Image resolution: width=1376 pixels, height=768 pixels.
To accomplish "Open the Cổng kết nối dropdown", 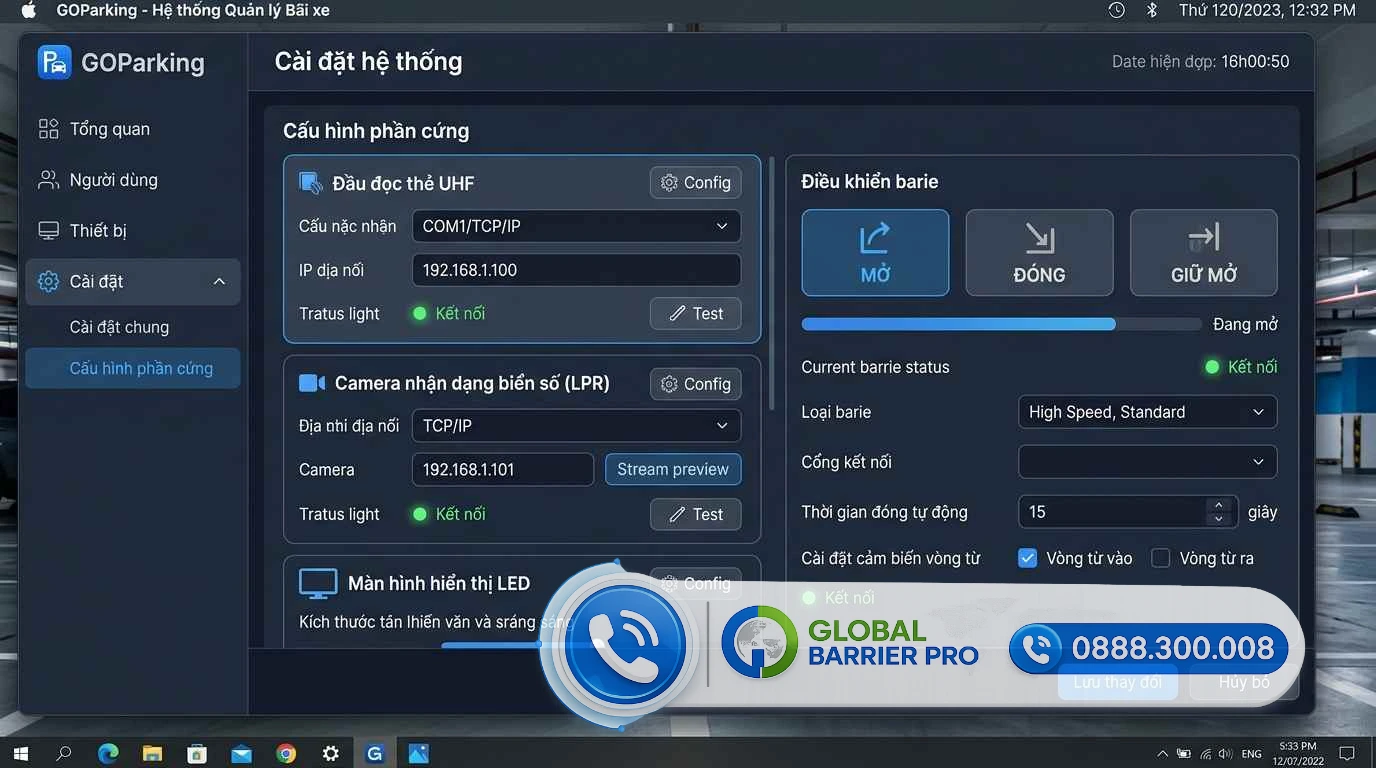I will pyautogui.click(x=1147, y=462).
